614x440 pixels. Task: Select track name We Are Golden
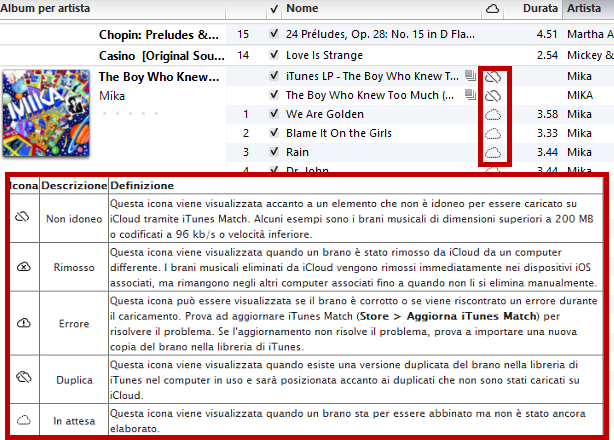pos(325,114)
